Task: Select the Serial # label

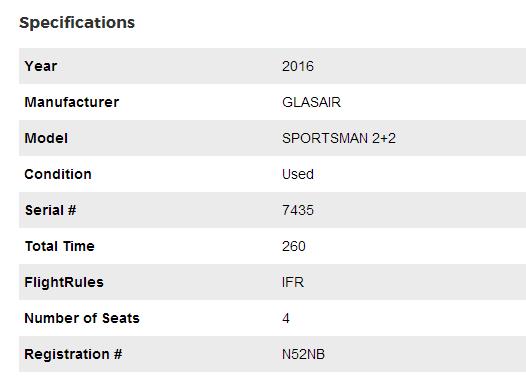Action: 50,210
